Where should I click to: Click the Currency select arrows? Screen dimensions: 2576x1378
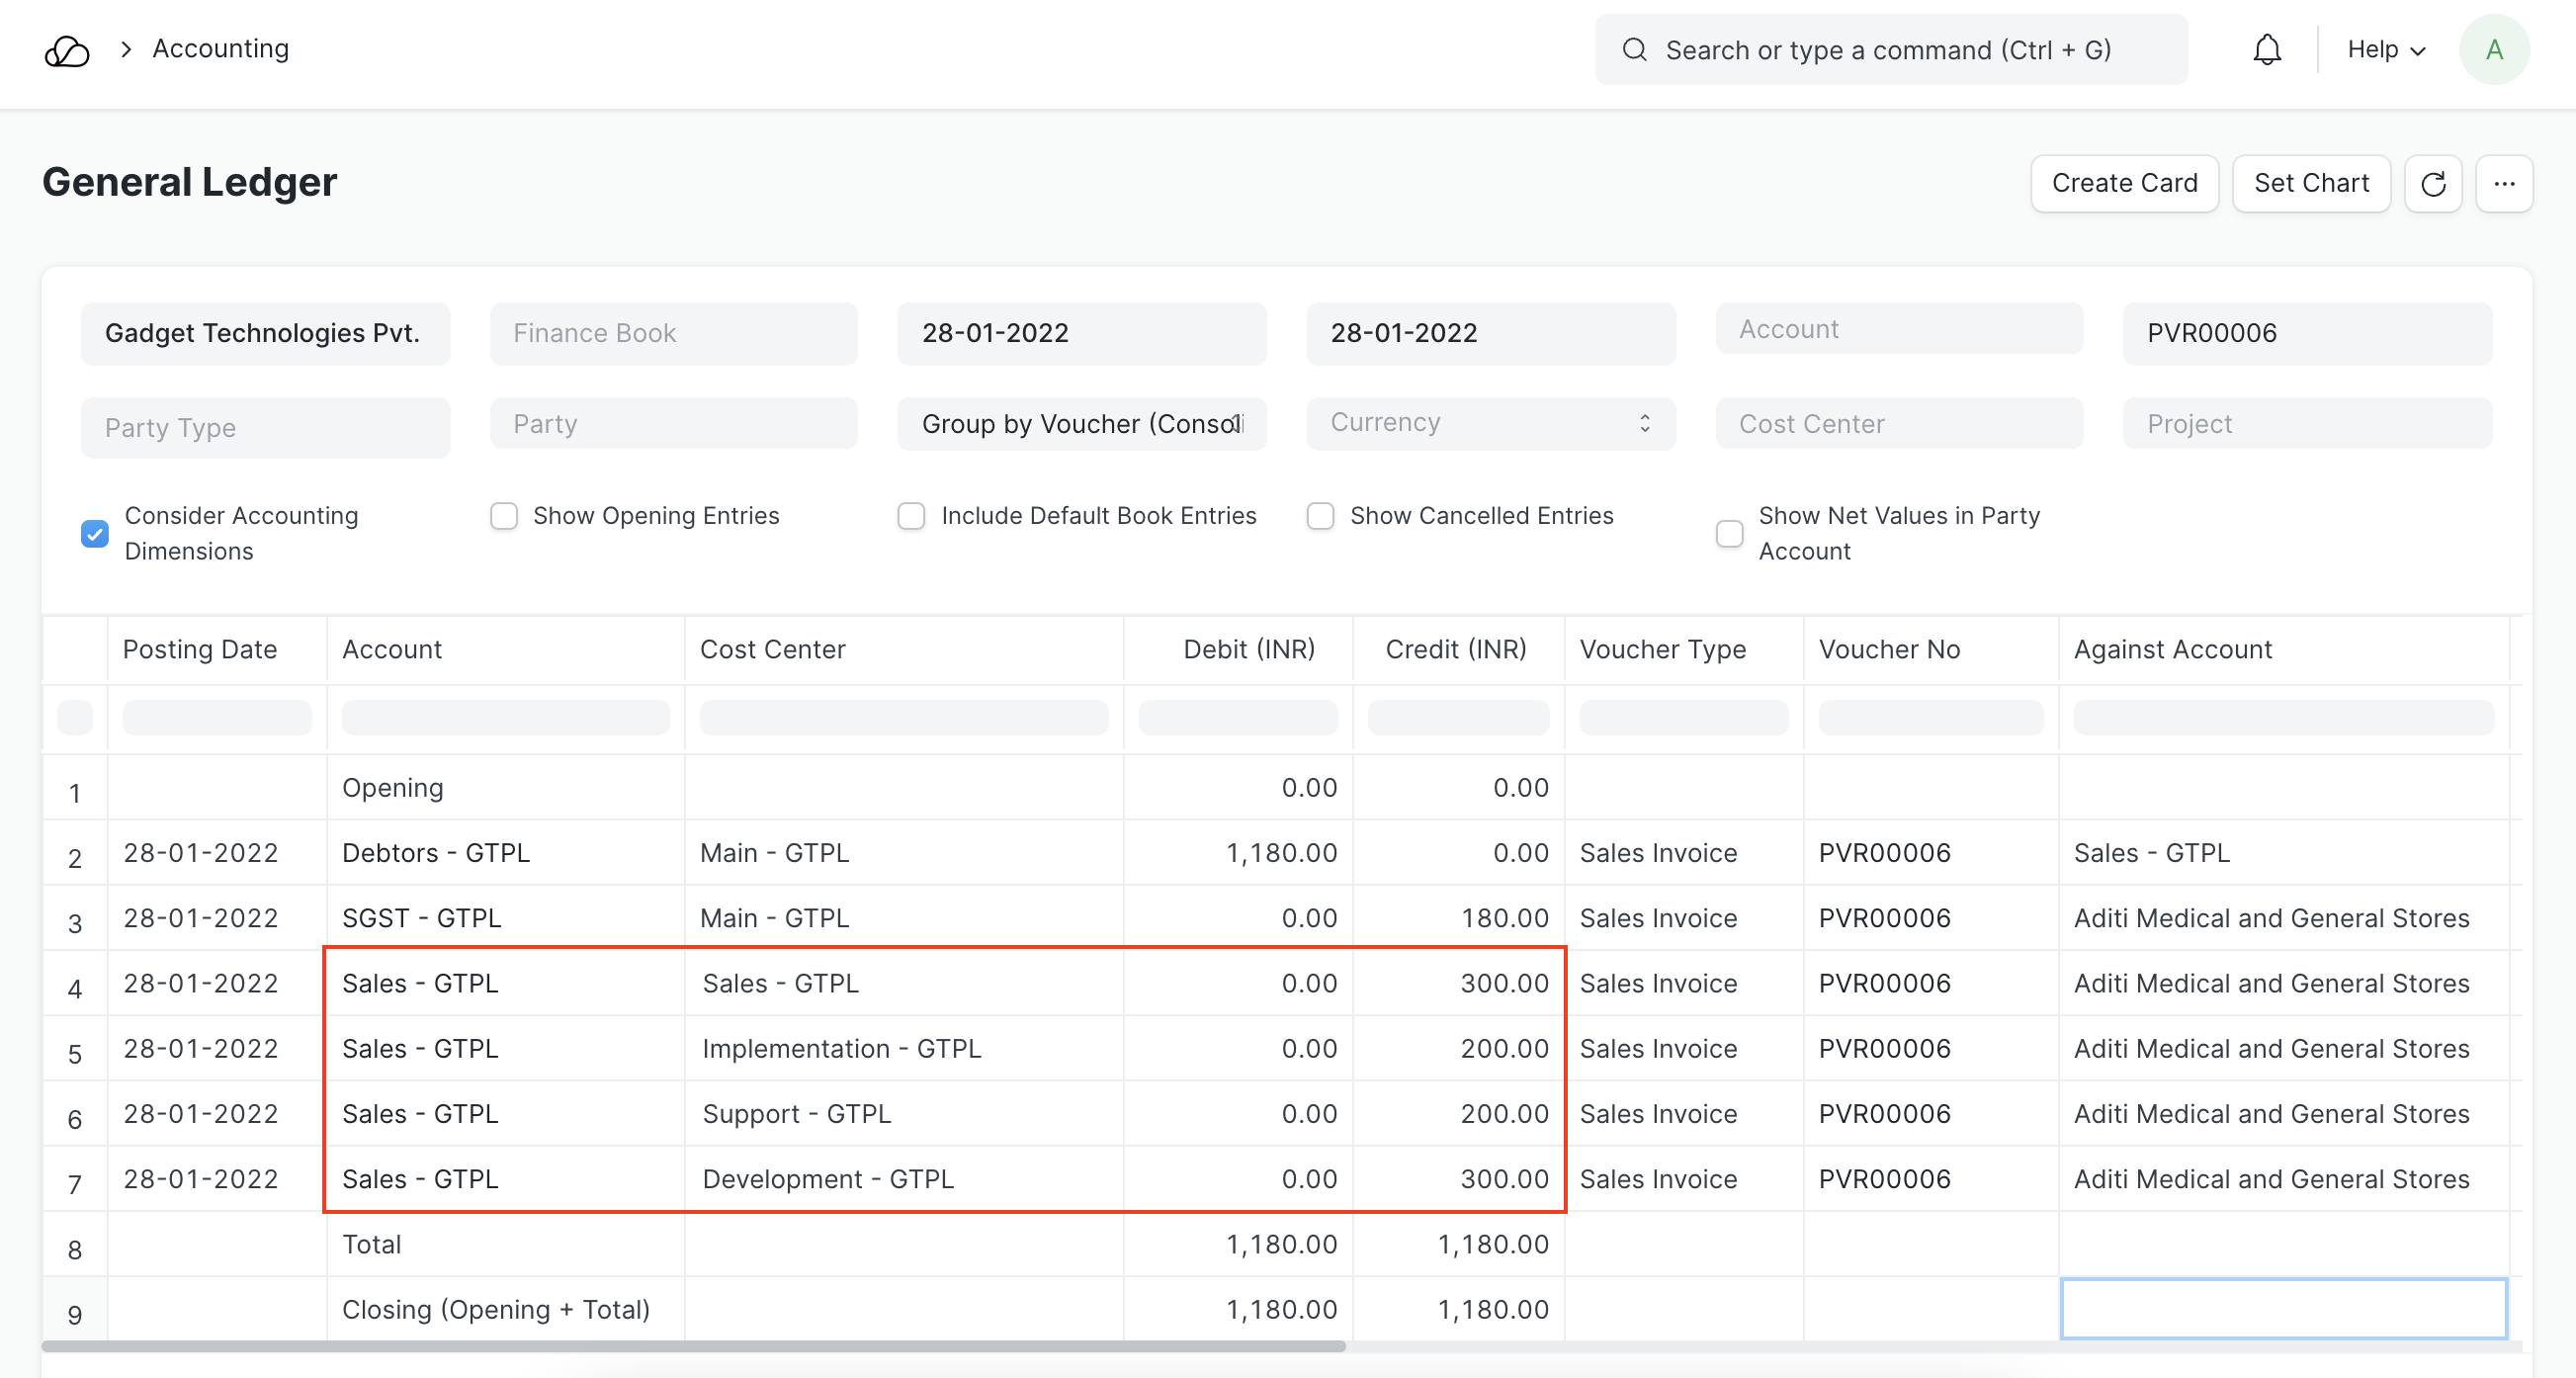(x=1644, y=423)
